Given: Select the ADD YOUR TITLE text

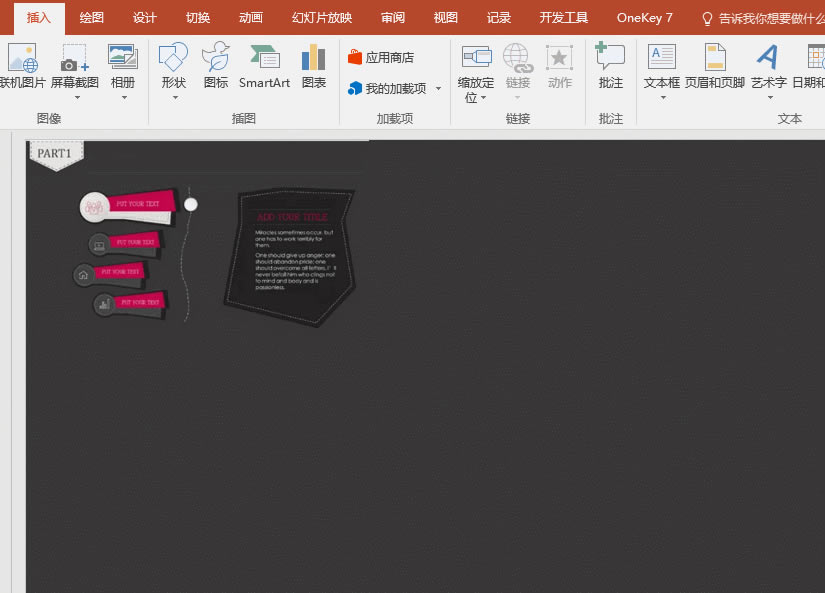Looking at the screenshot, I should tap(292, 217).
